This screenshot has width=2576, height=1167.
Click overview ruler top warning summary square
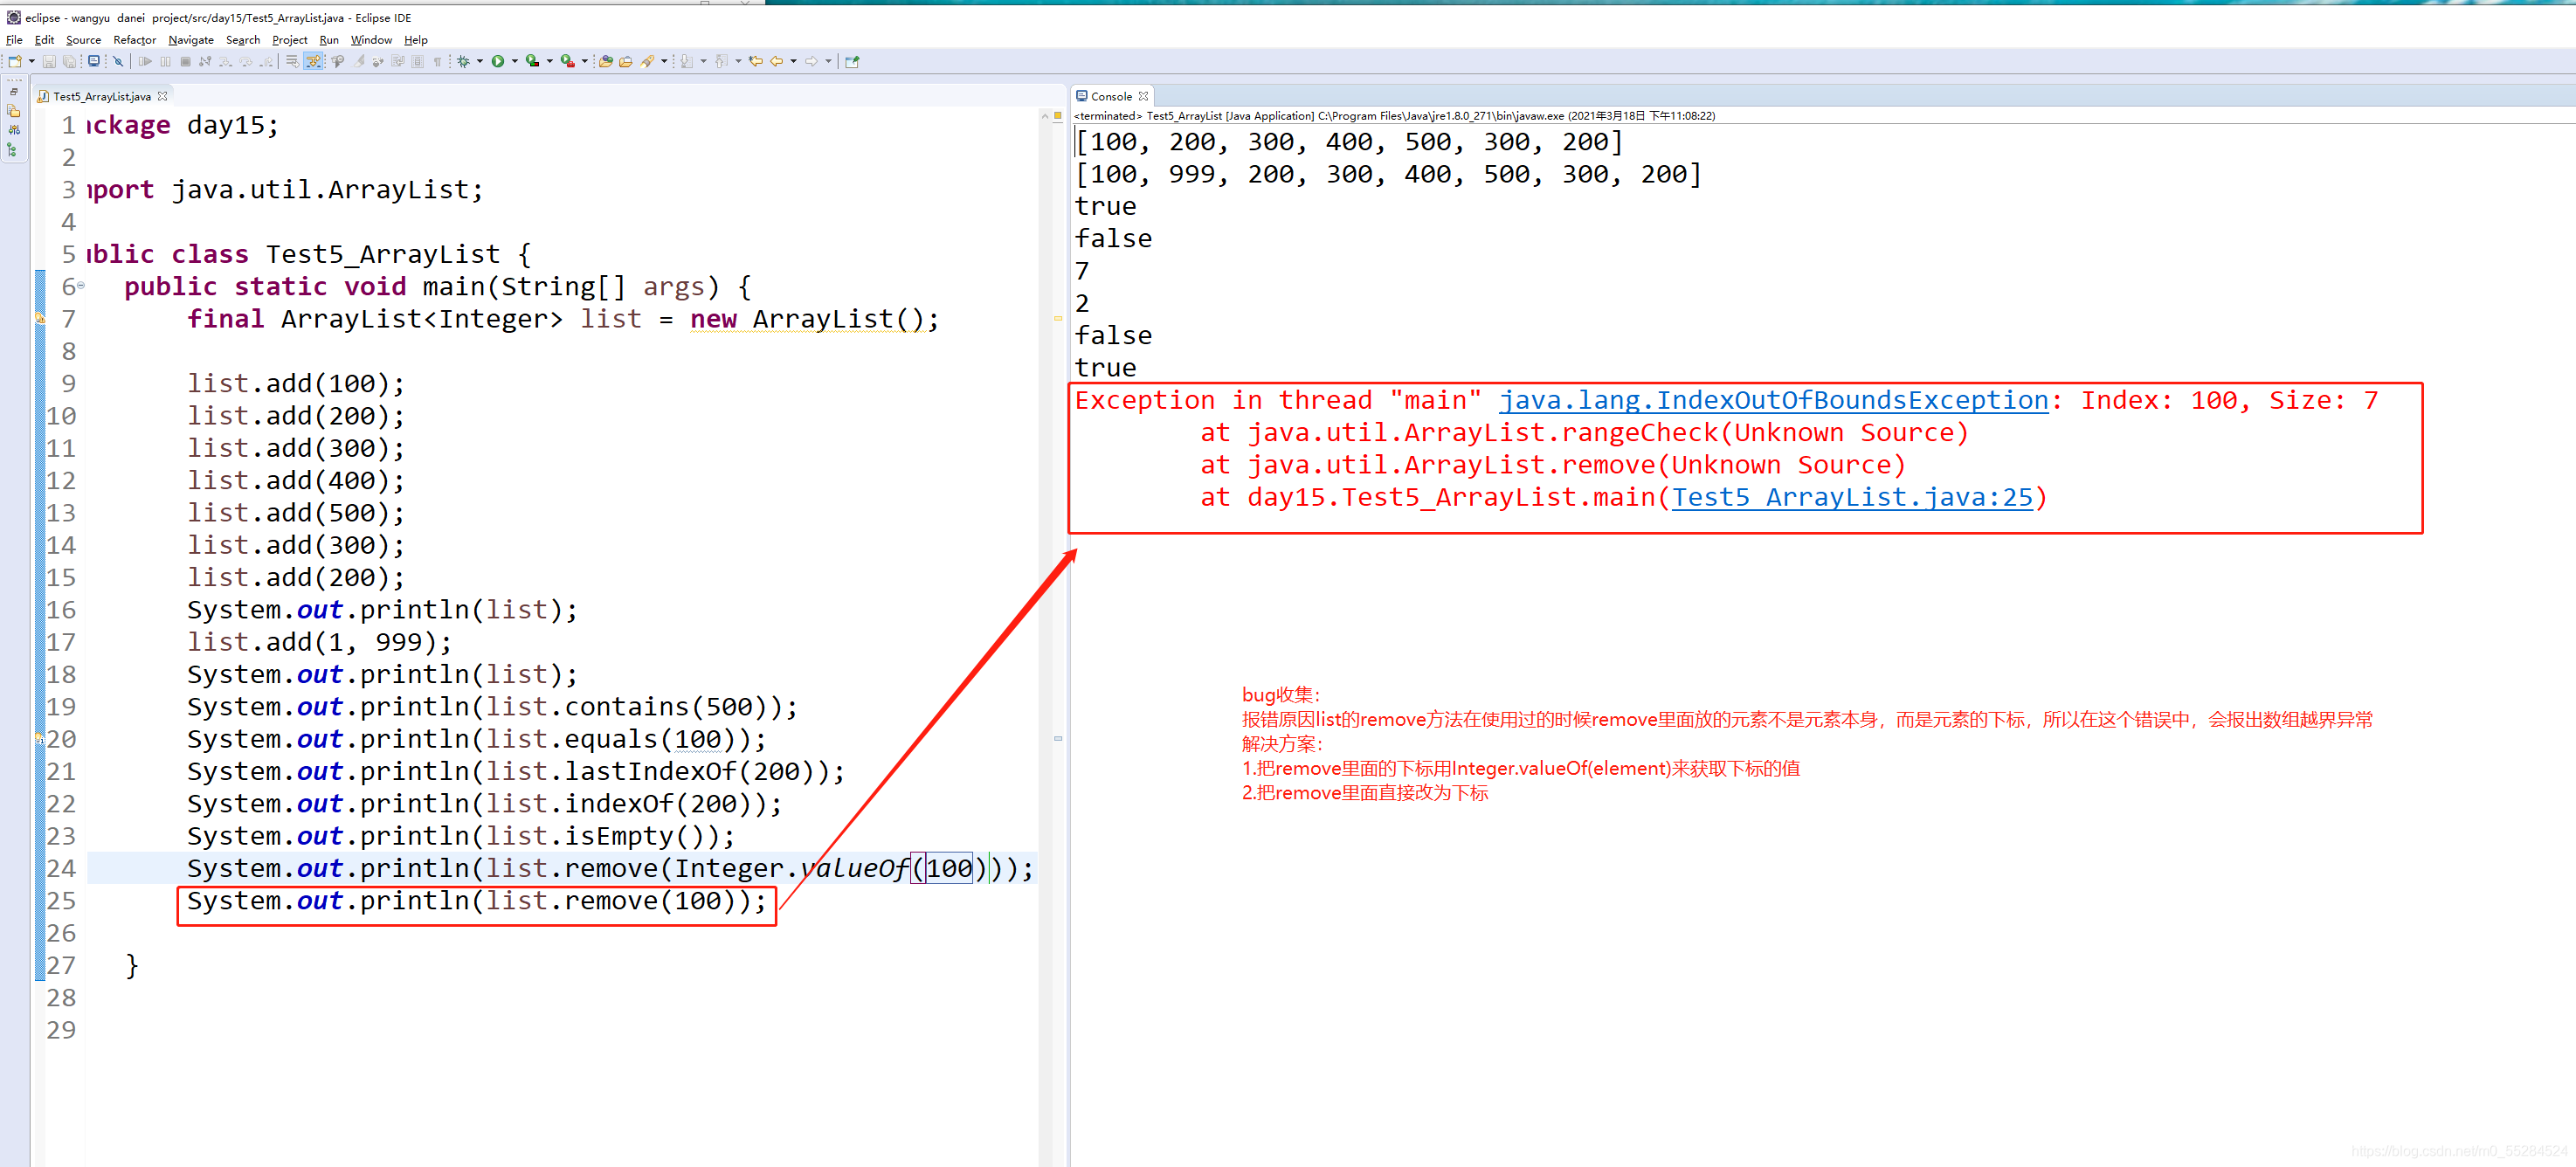tap(1058, 116)
